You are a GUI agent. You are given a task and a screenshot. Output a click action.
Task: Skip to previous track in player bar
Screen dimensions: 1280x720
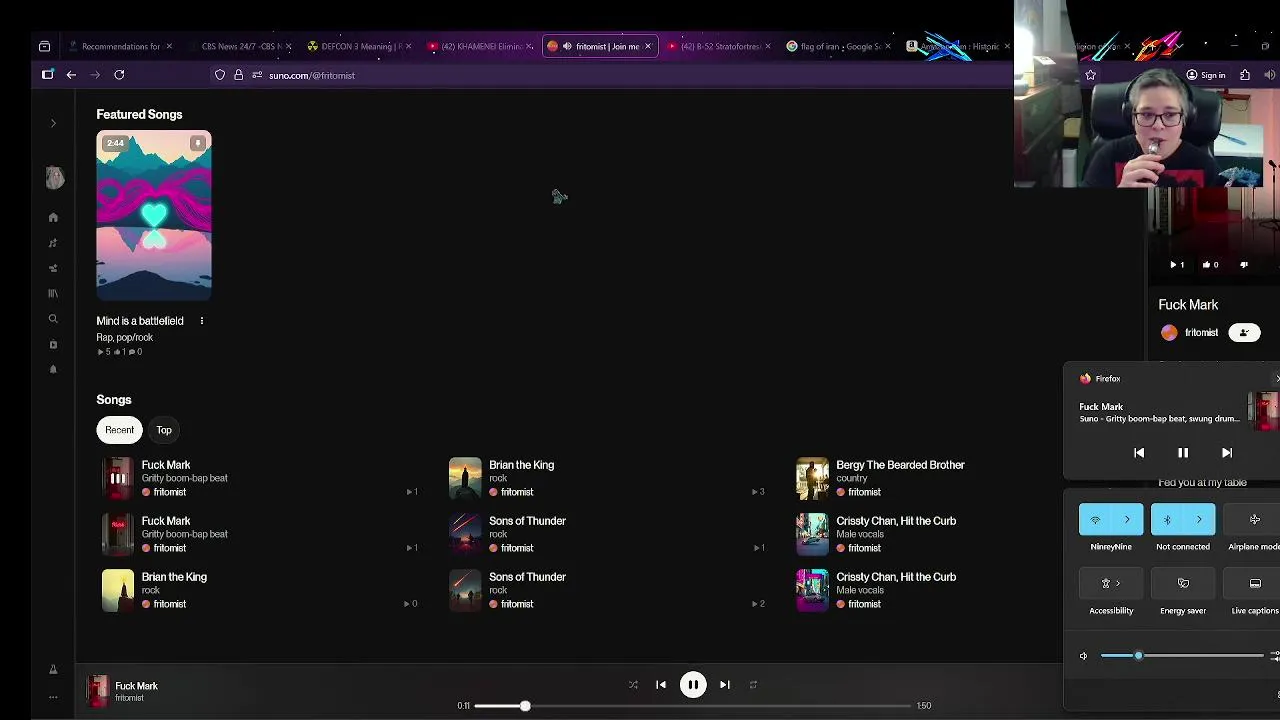661,685
